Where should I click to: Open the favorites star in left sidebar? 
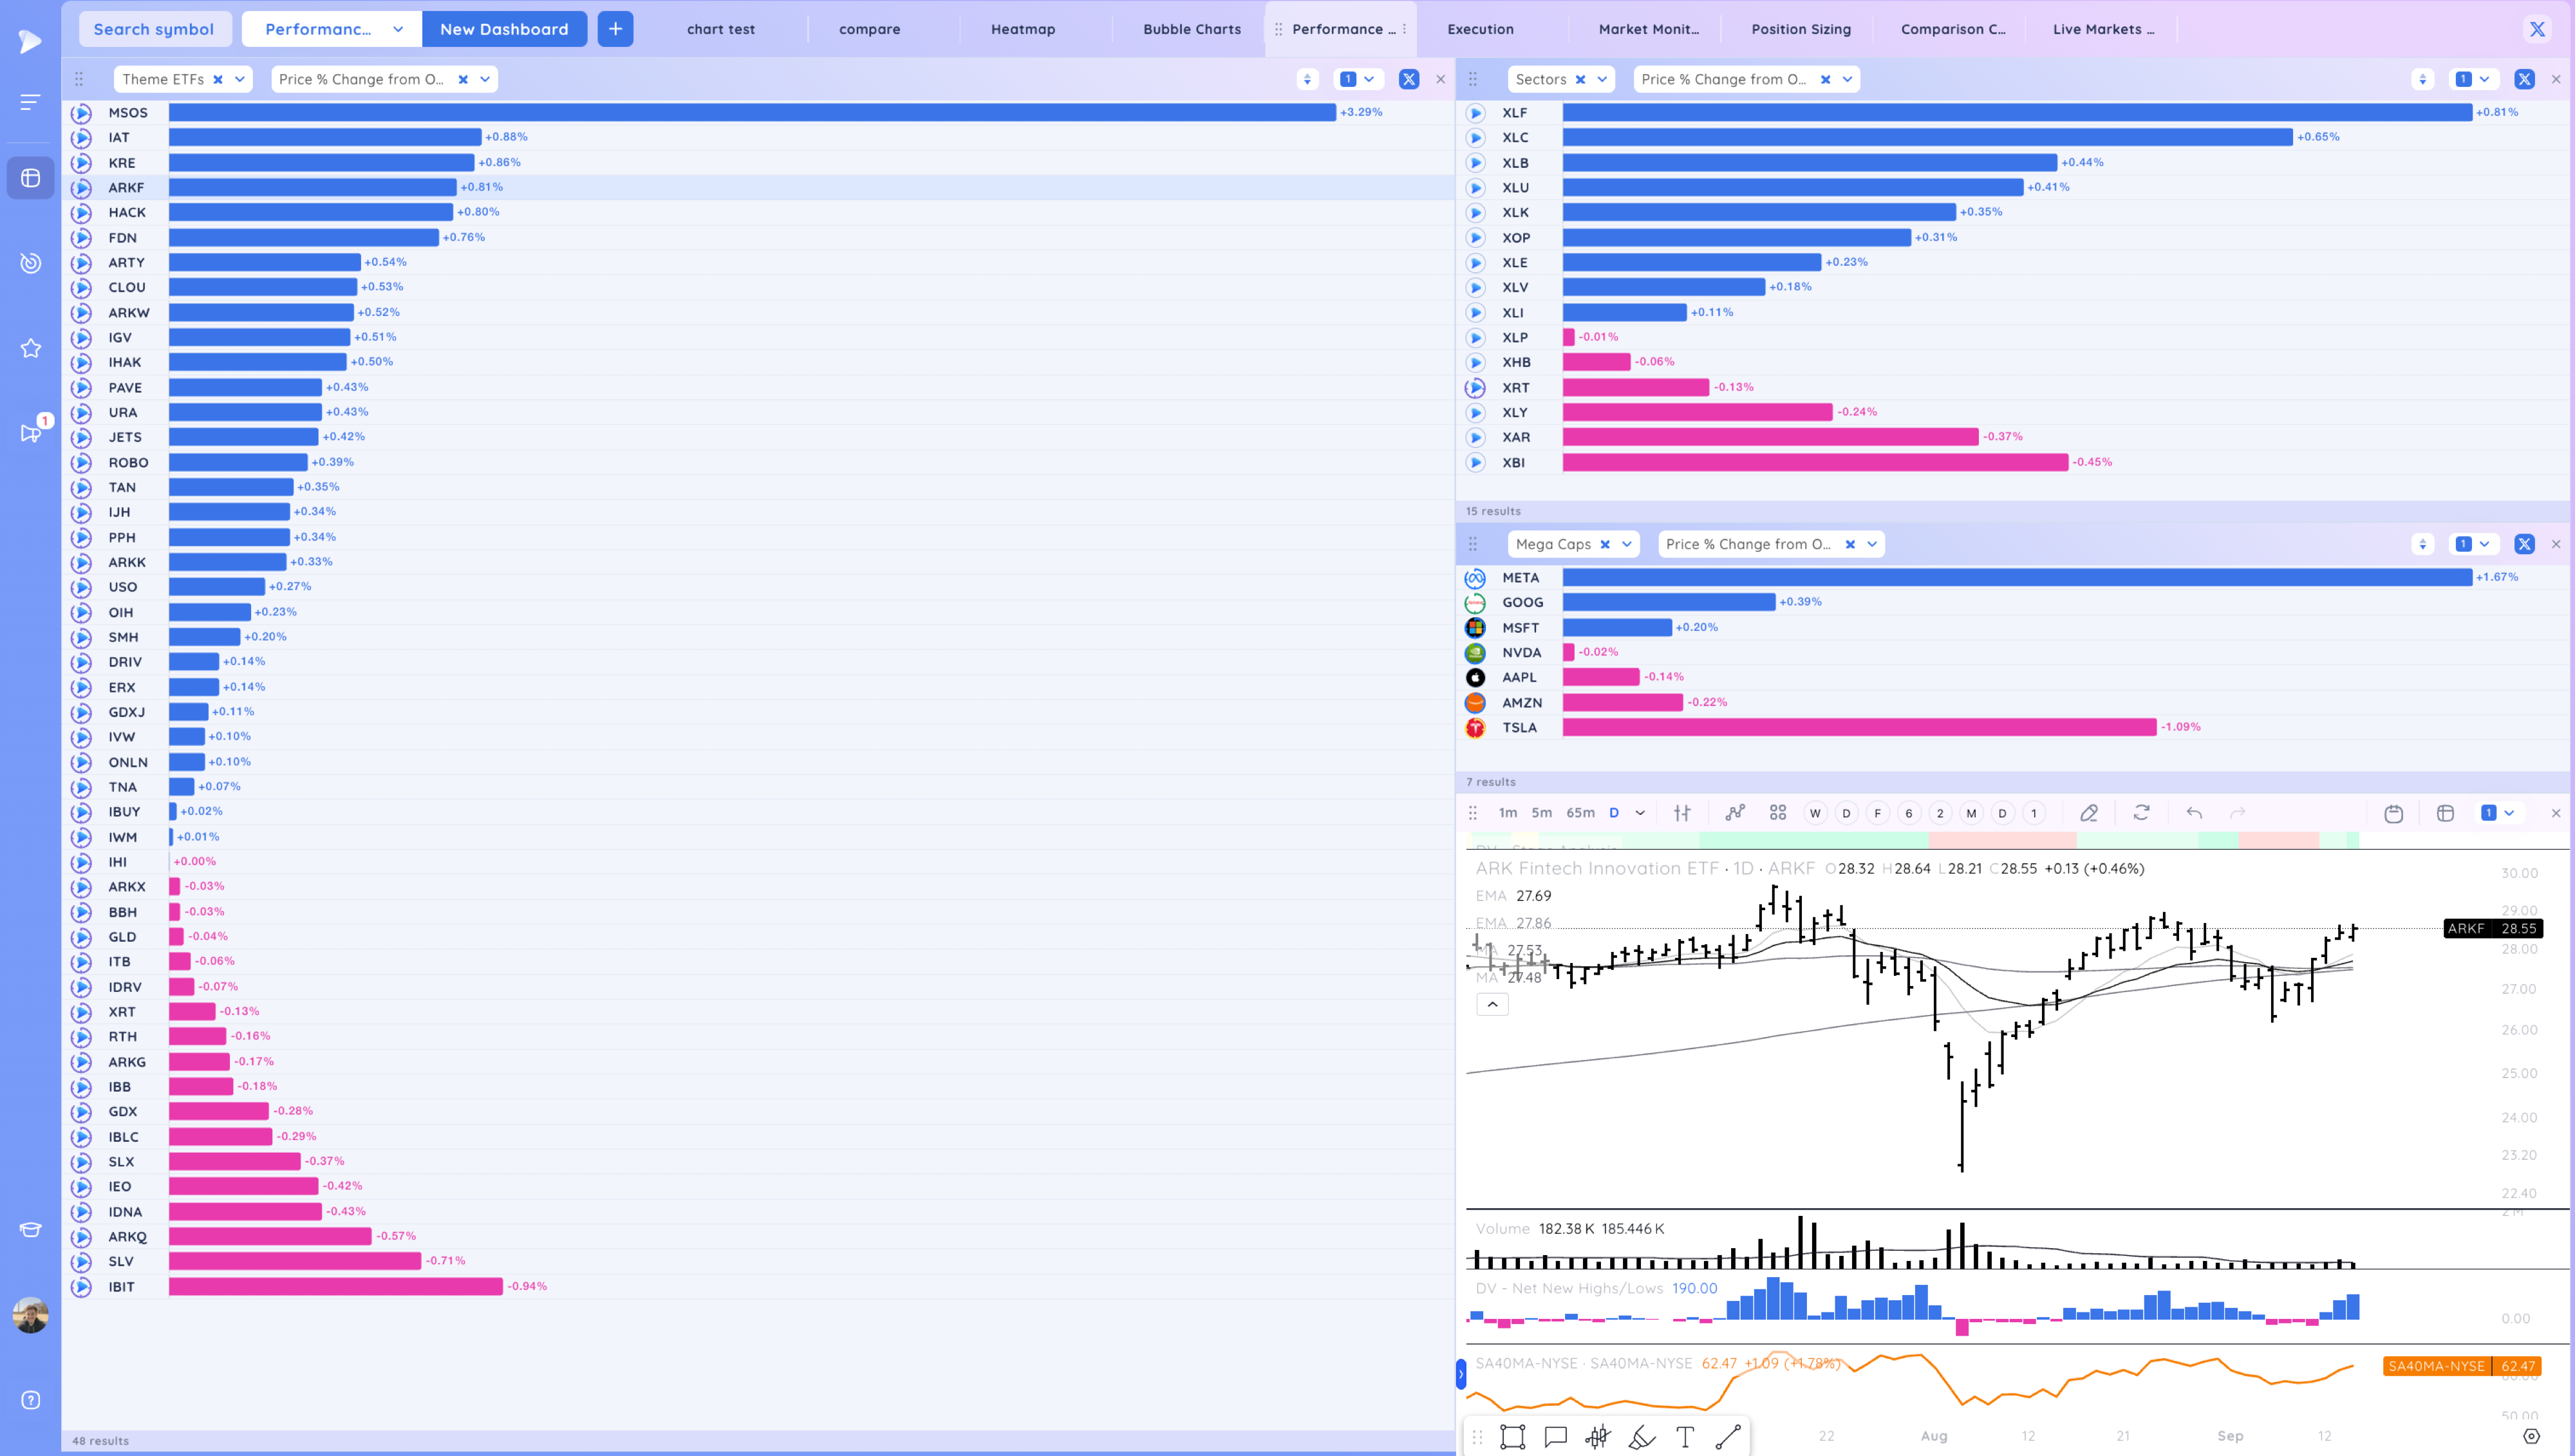coord(31,348)
